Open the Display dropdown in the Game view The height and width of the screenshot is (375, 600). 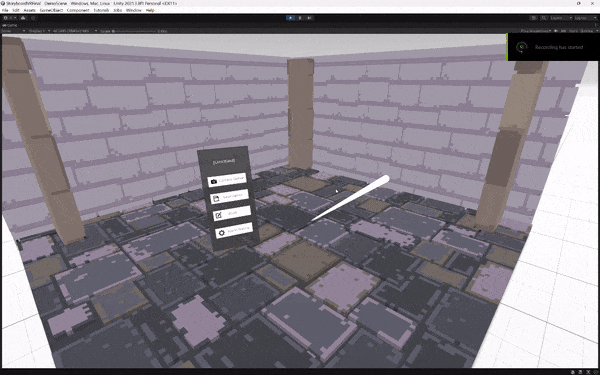pyautogui.click(x=38, y=31)
